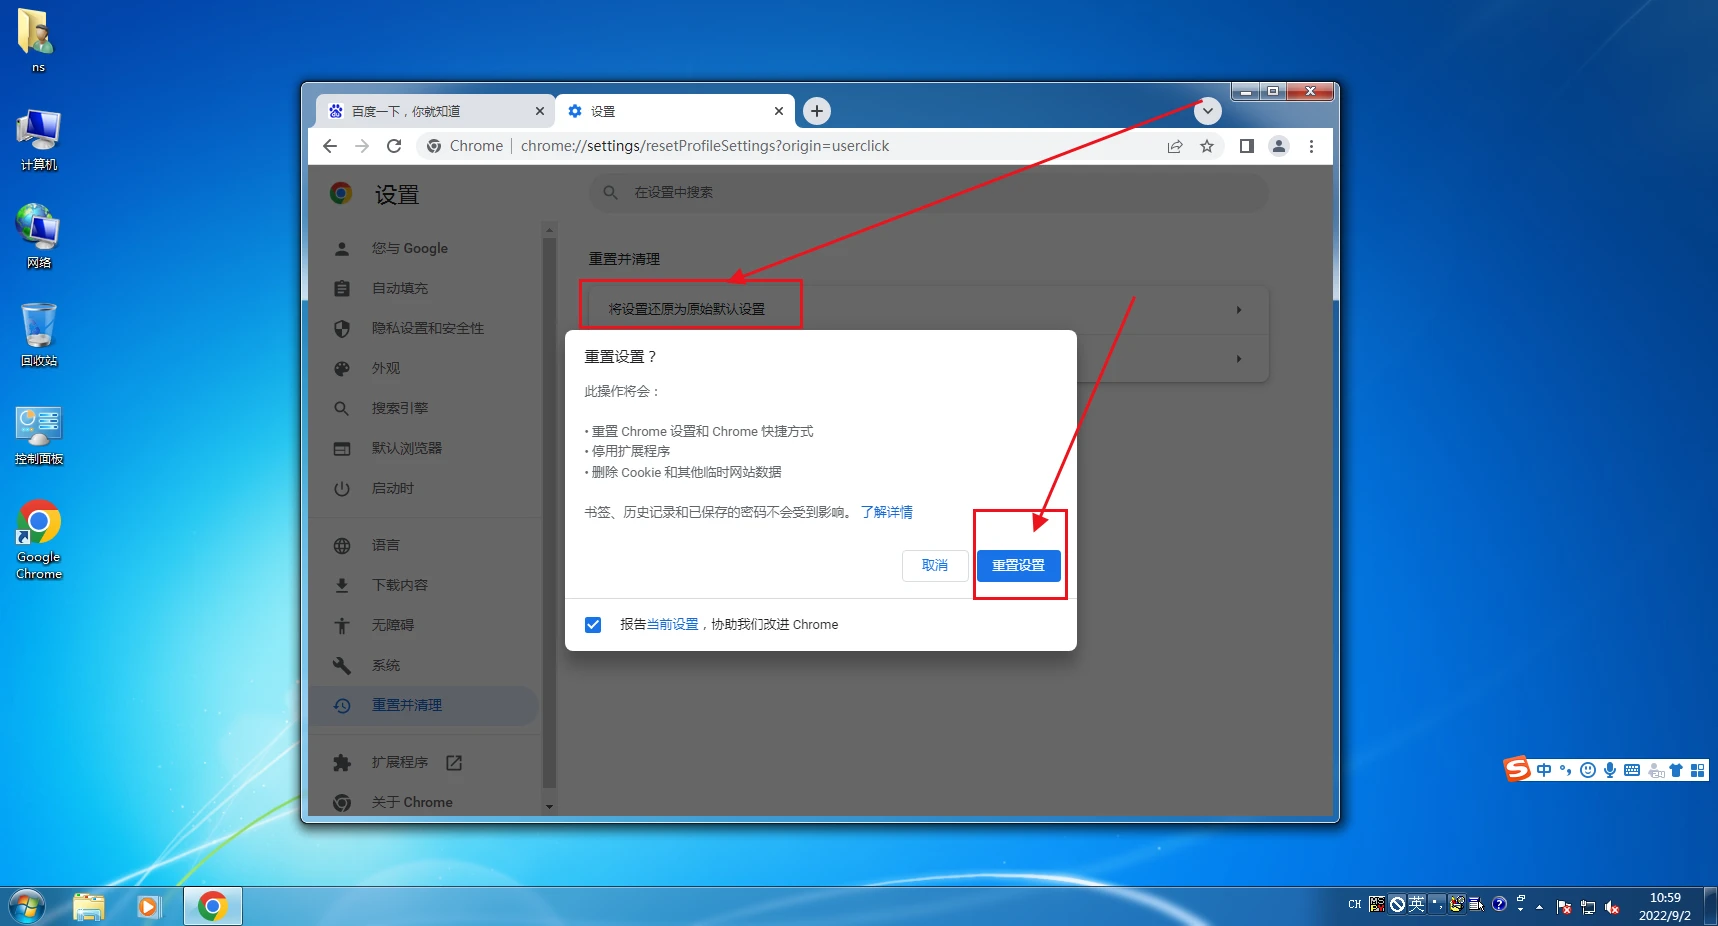Open the profile avatar icon
Viewport: 1718px width, 926px height.
pos(1279,146)
